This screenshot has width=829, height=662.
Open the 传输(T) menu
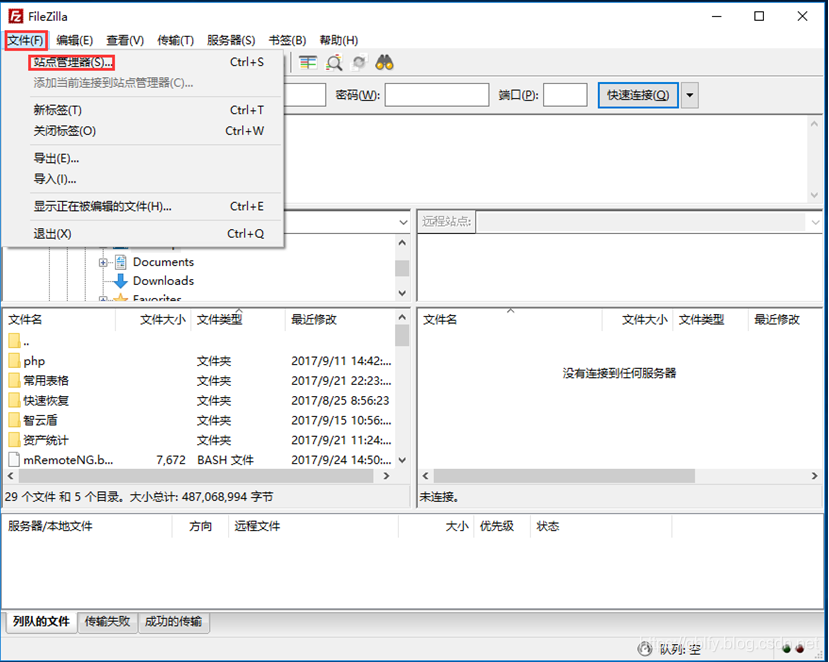(x=176, y=40)
